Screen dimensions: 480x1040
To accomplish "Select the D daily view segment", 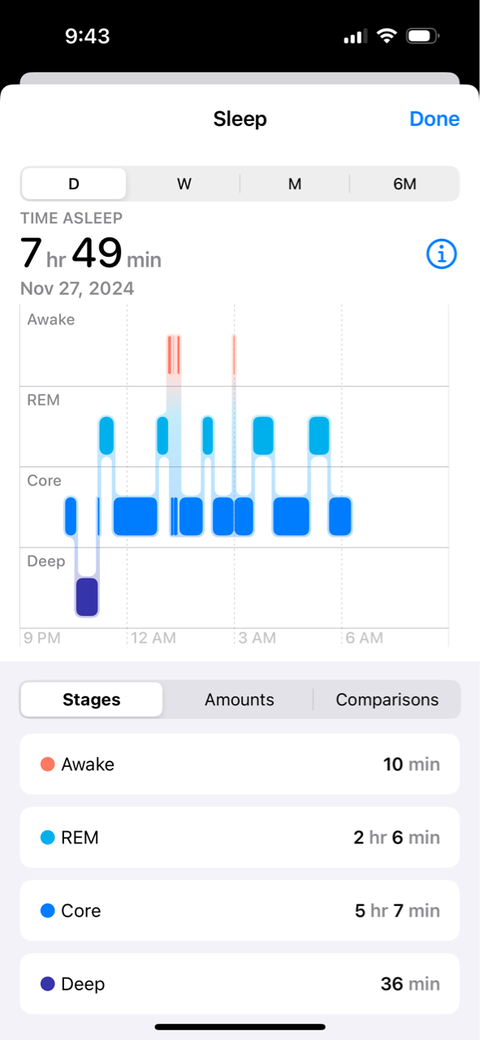I will click(74, 184).
